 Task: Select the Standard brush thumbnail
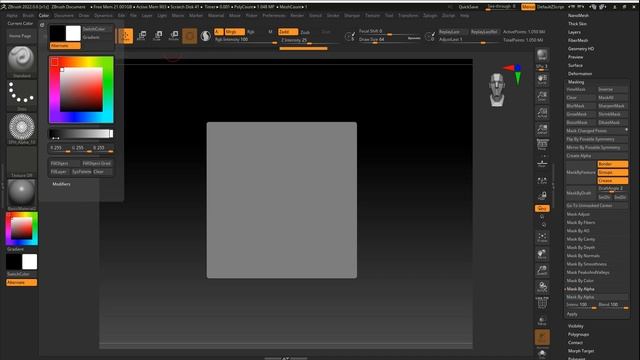(x=22, y=60)
